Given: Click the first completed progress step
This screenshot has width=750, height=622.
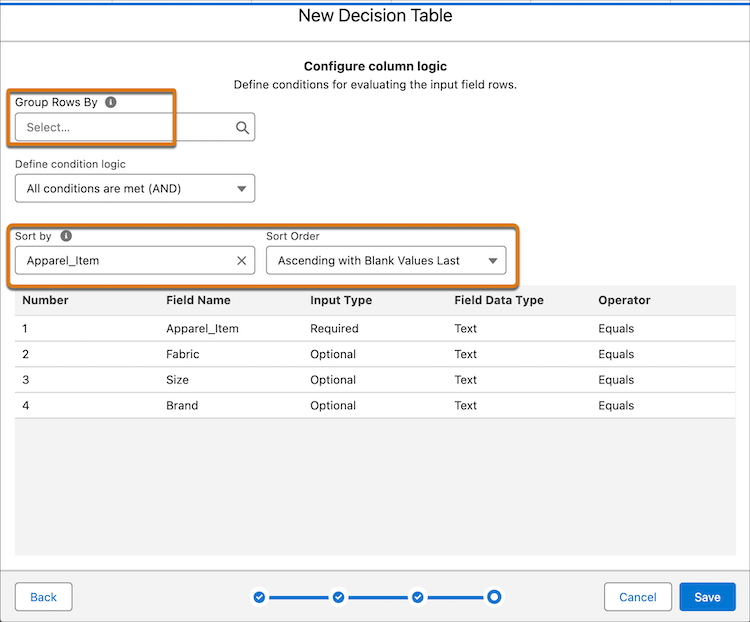Looking at the screenshot, I should click(259, 597).
